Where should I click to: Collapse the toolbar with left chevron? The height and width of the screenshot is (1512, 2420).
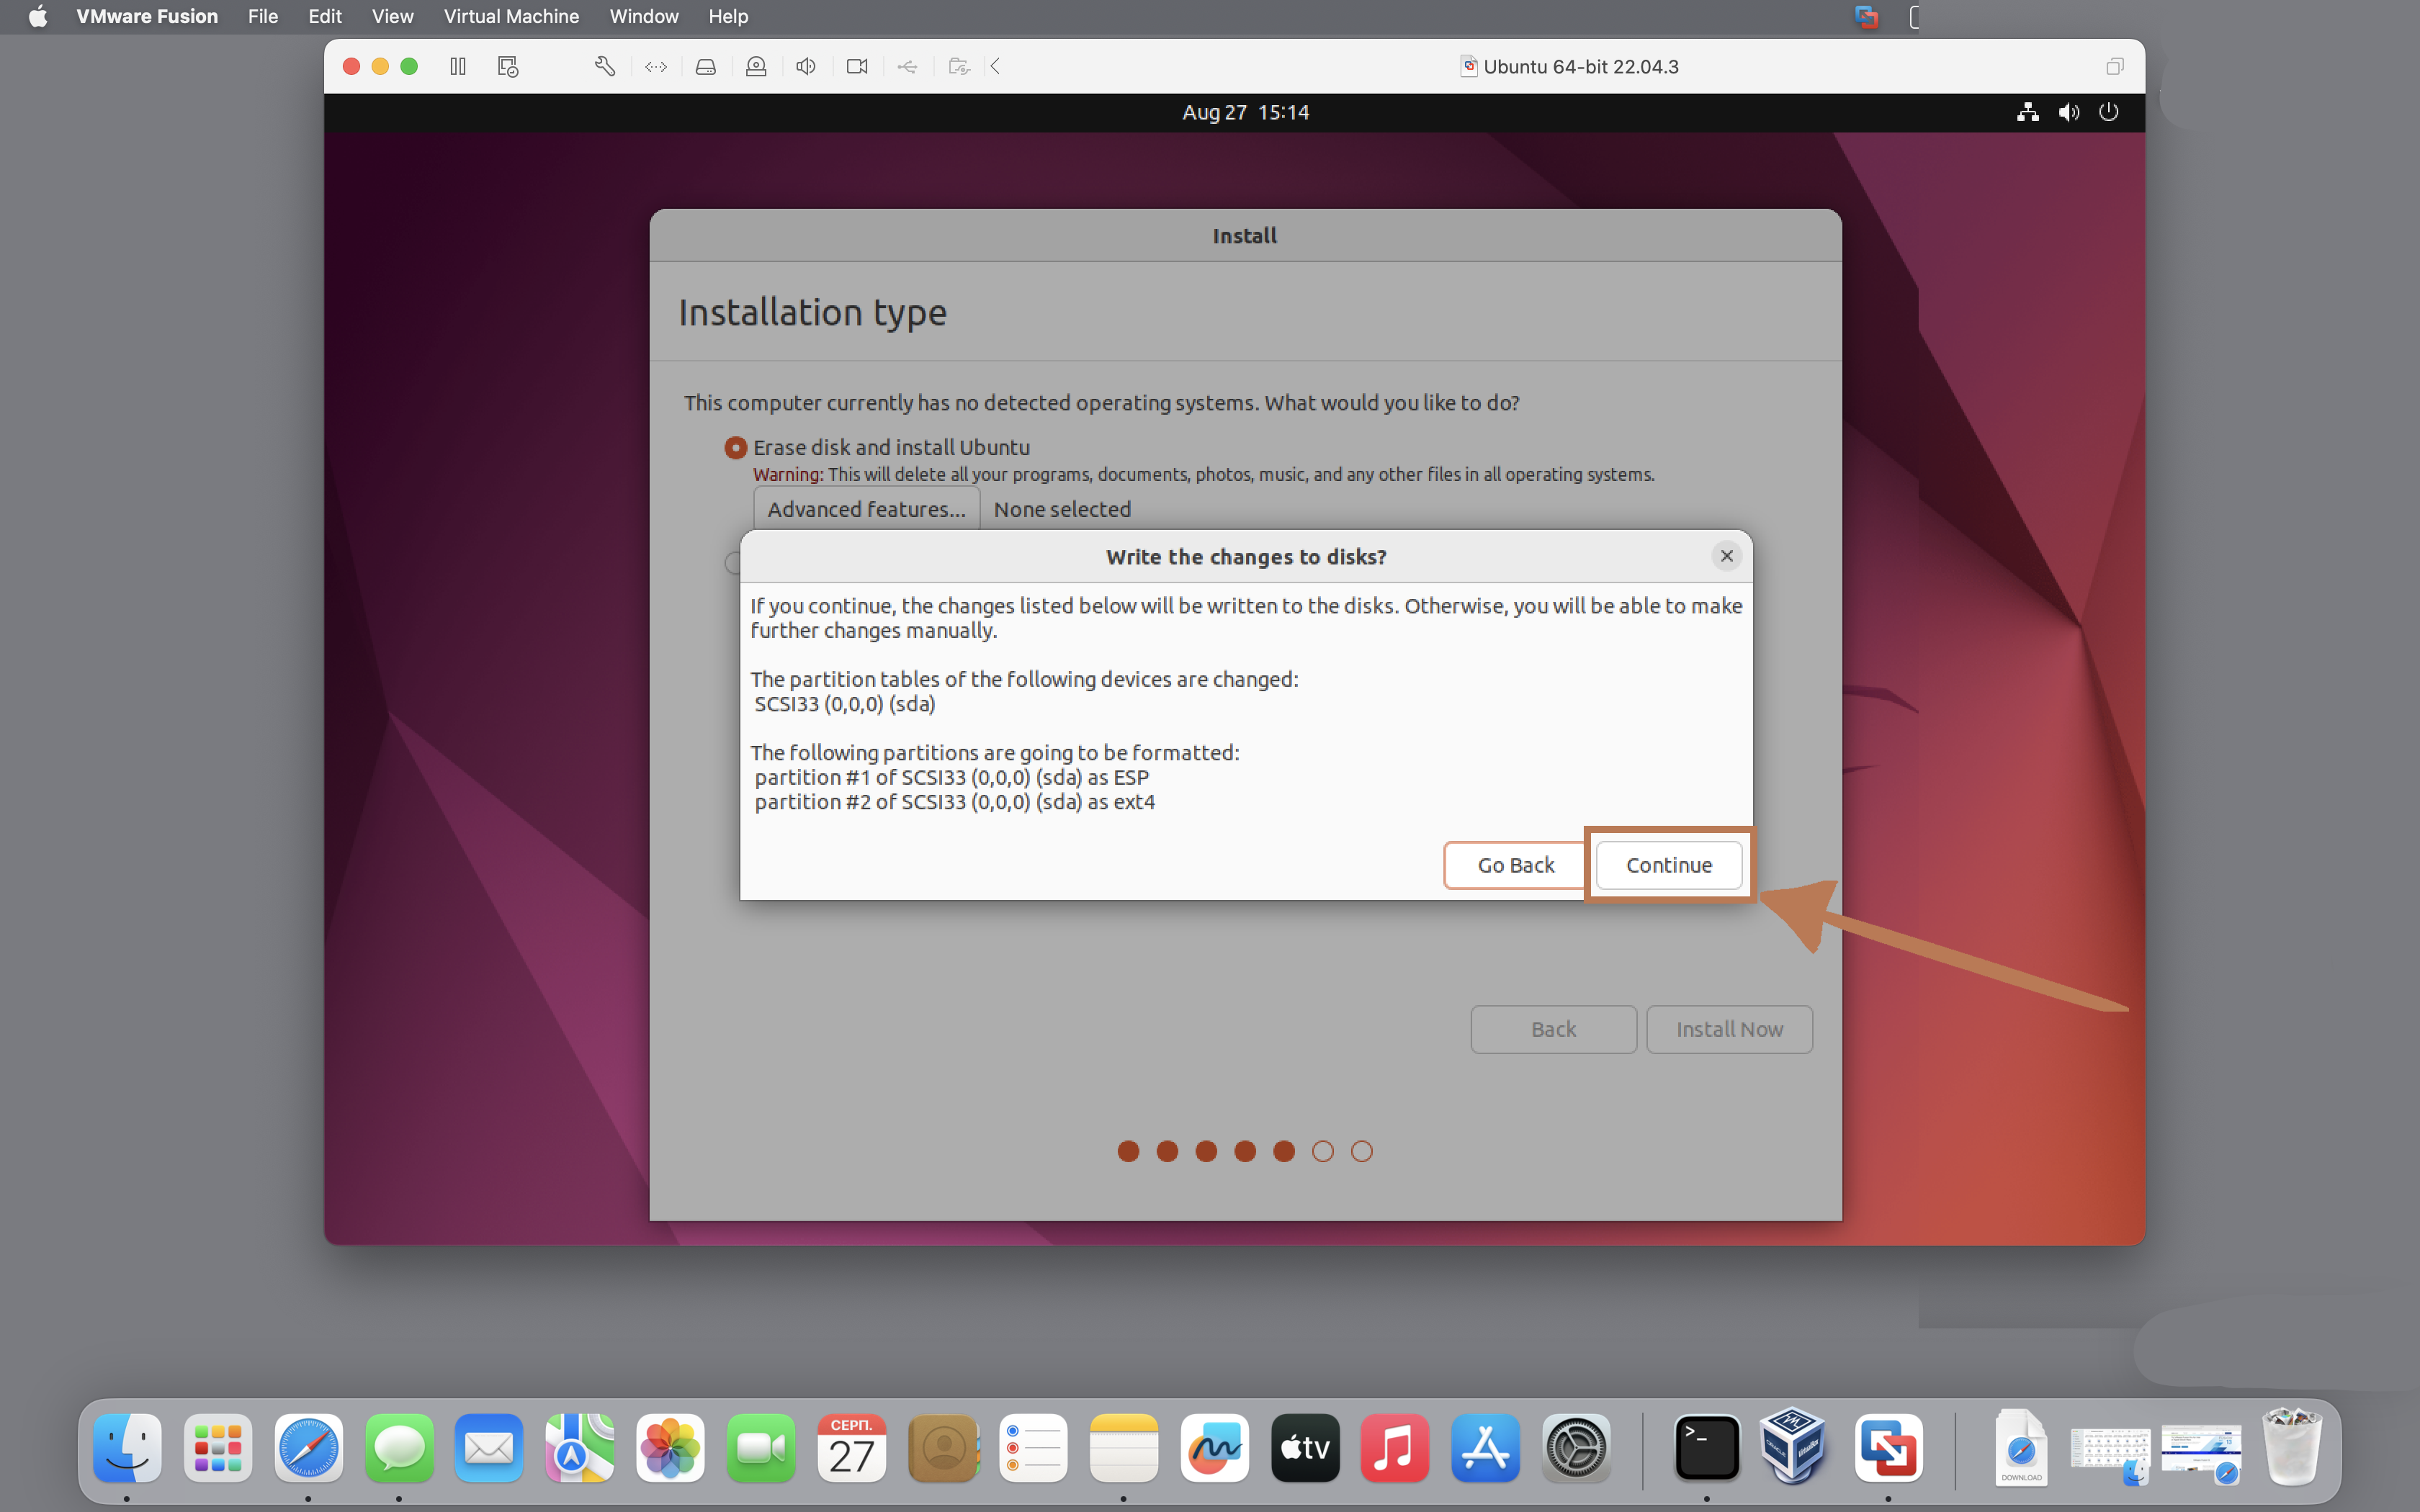coord(996,66)
